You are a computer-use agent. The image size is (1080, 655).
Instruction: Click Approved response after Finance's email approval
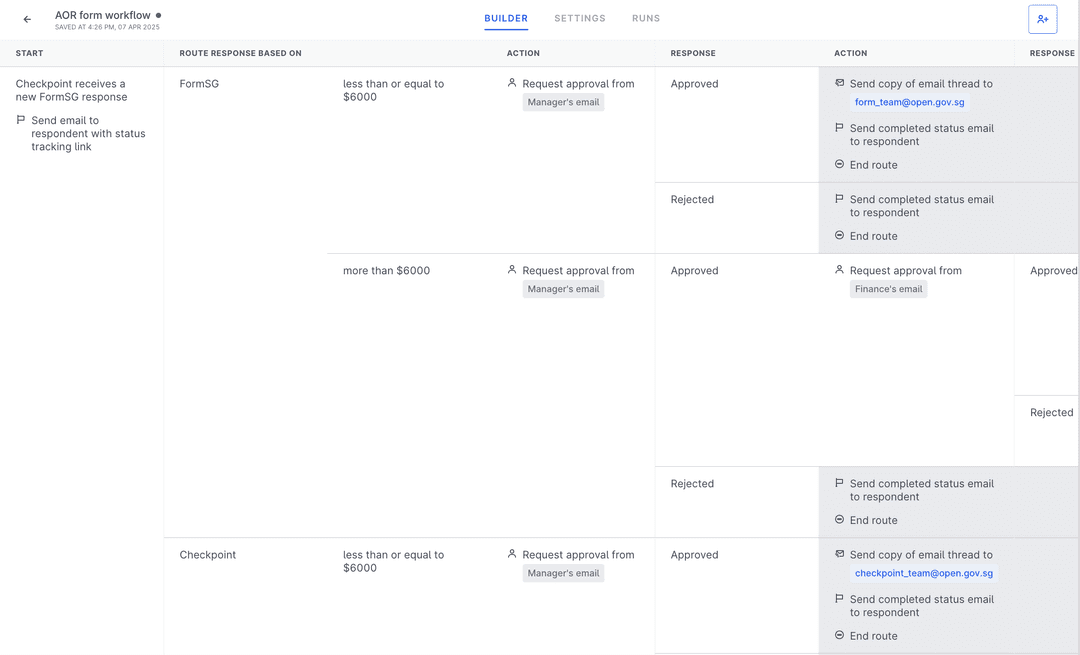click(1054, 271)
